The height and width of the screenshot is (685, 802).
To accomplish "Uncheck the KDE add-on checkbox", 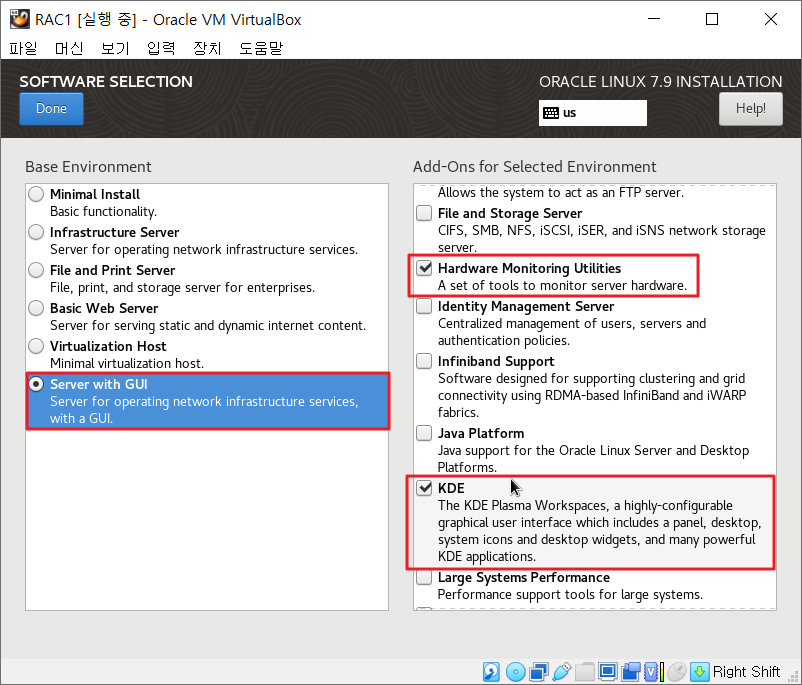I will click(424, 488).
